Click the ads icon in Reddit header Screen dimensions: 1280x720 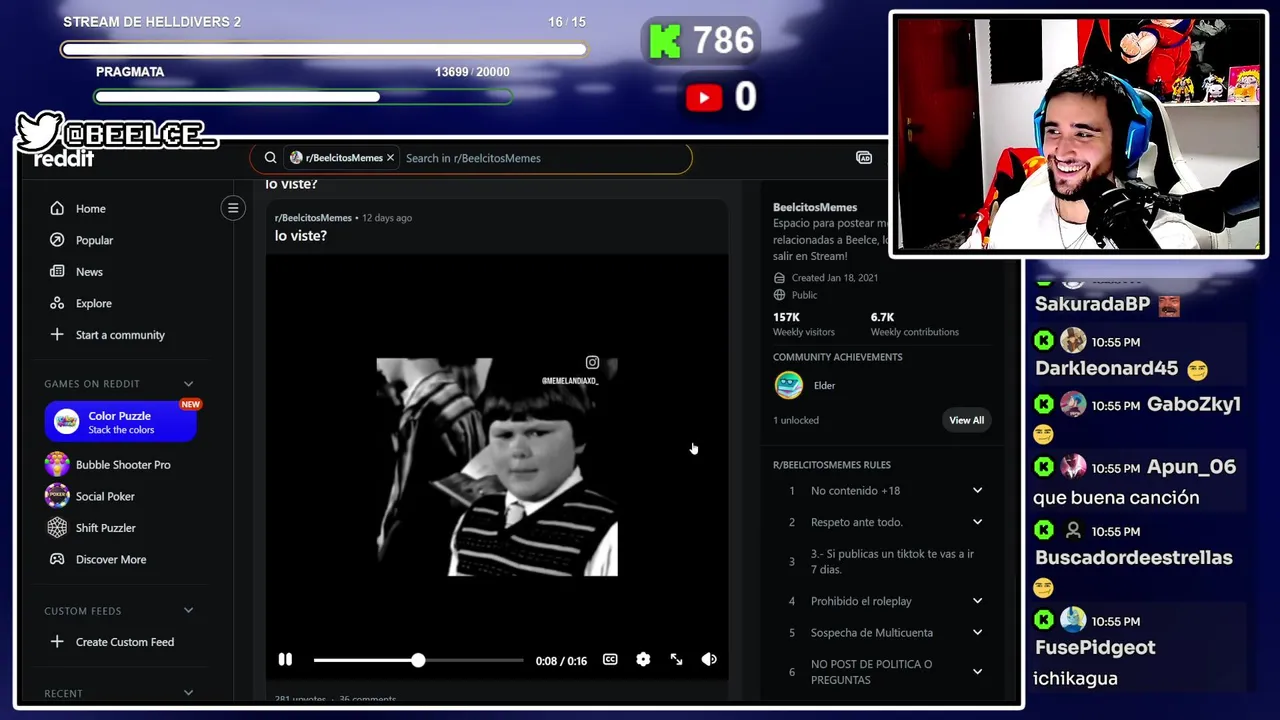click(864, 158)
